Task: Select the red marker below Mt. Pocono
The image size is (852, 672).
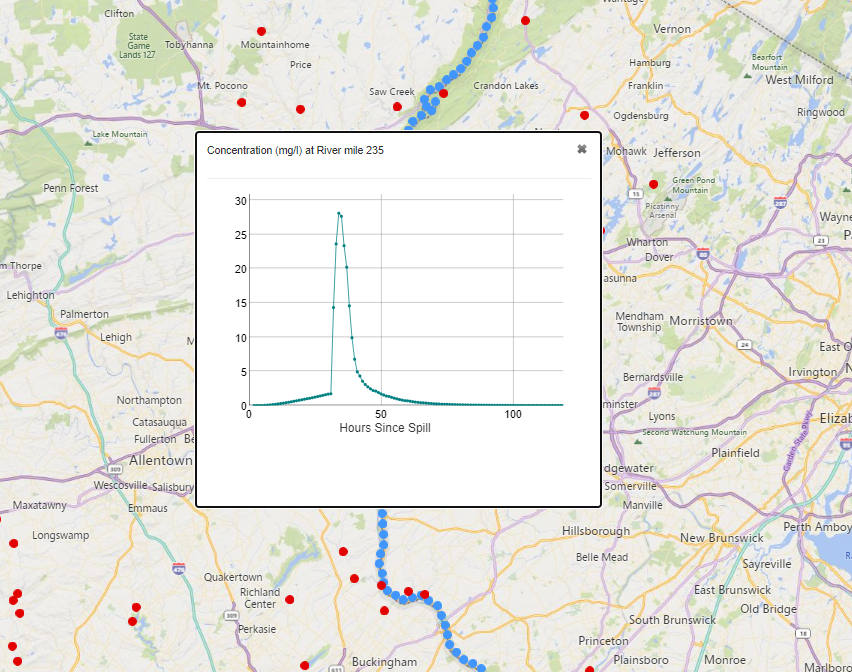Action: pyautogui.click(x=242, y=102)
